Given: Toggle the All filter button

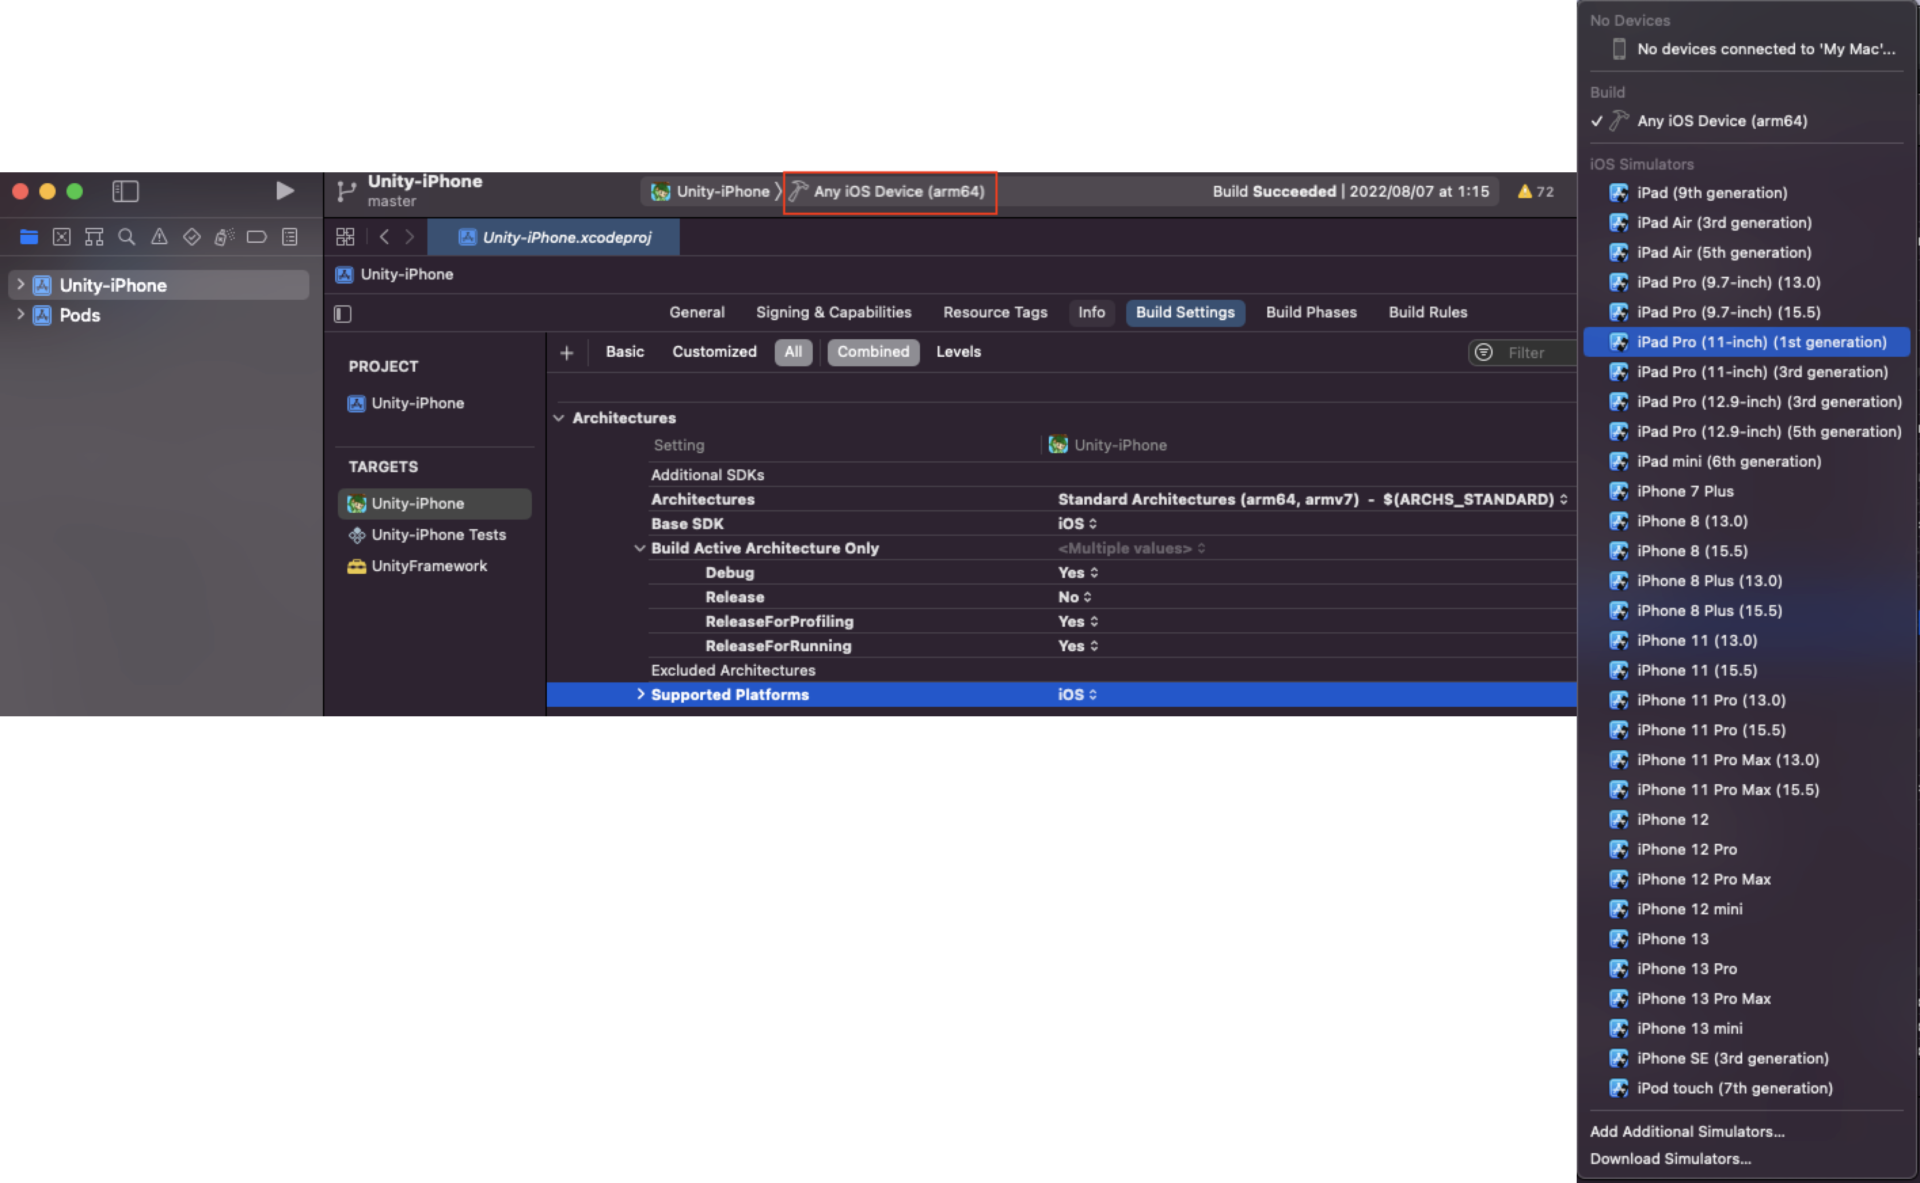Looking at the screenshot, I should [791, 351].
